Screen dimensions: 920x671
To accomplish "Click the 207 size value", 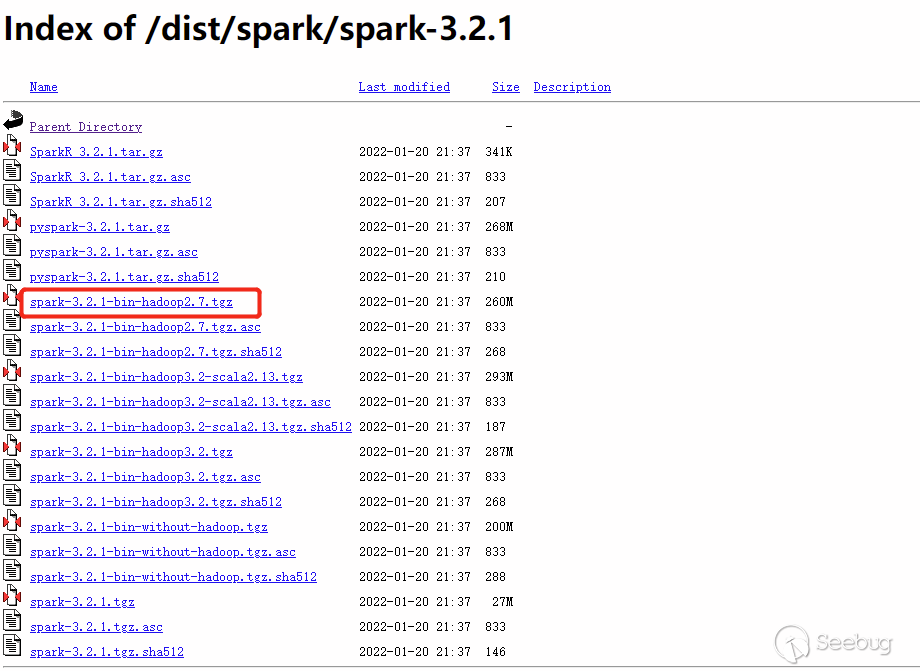I will pyautogui.click(x=495, y=201).
